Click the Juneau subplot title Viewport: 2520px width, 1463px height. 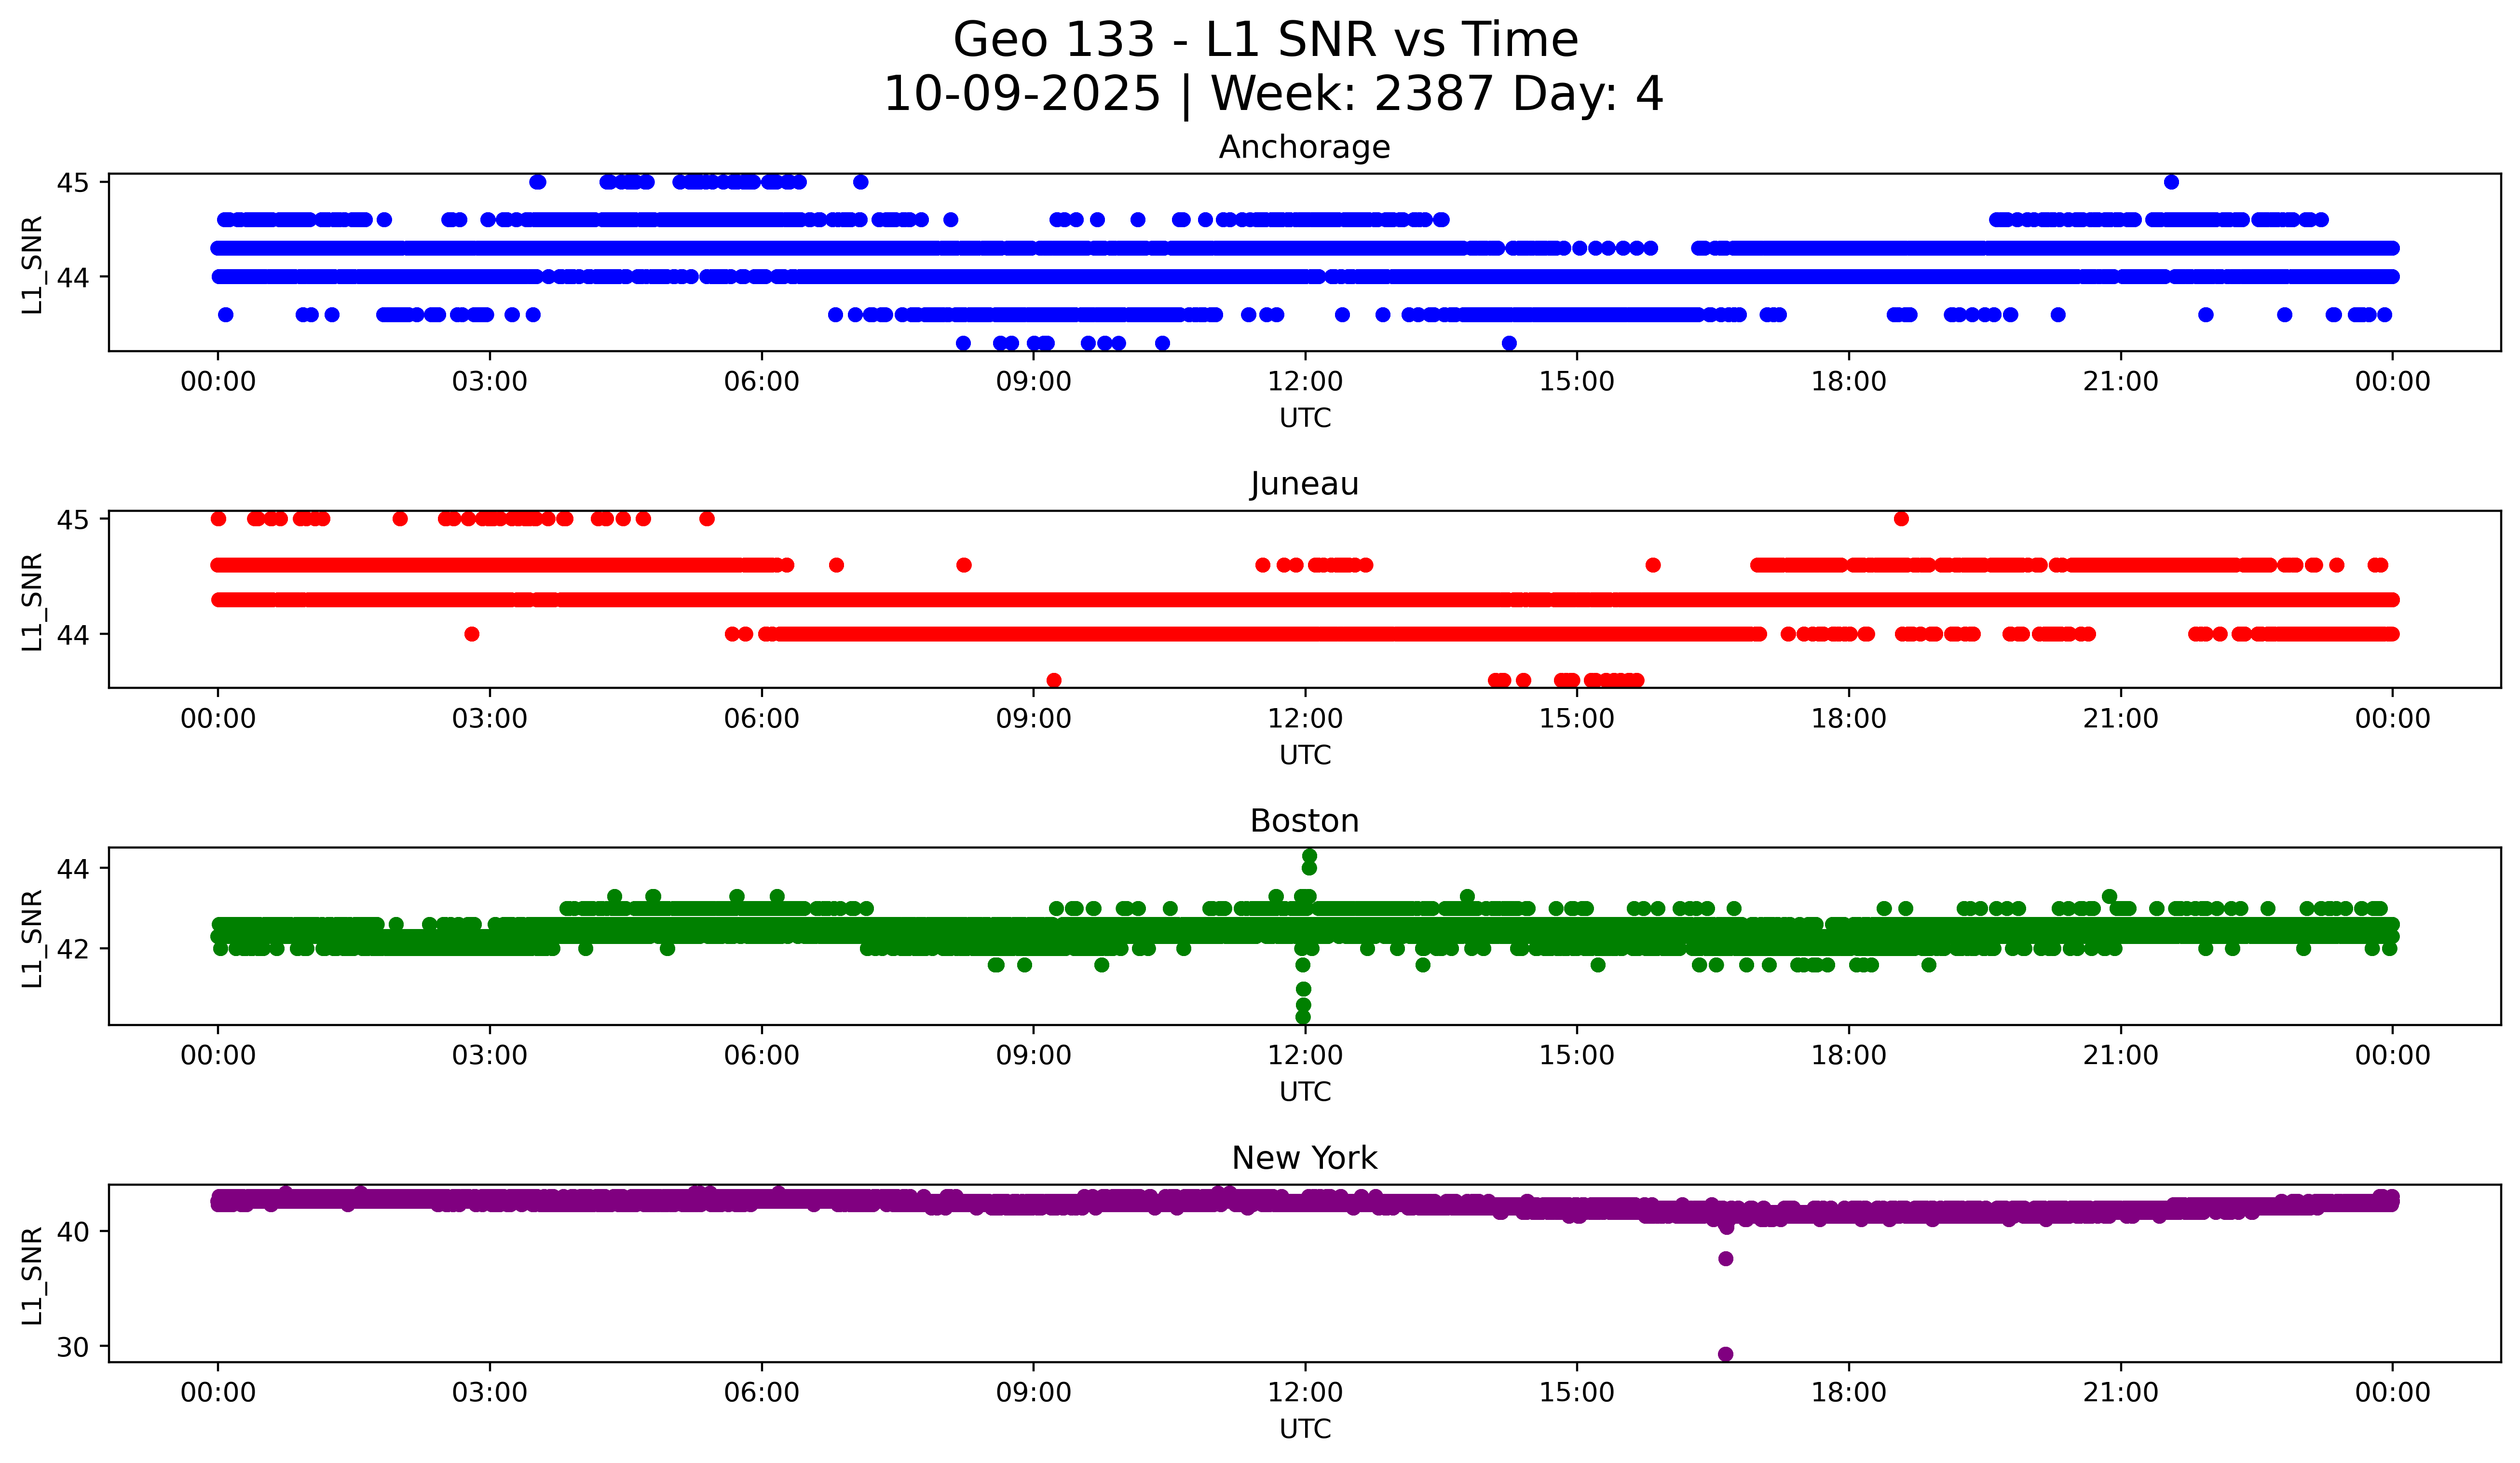pos(1304,484)
